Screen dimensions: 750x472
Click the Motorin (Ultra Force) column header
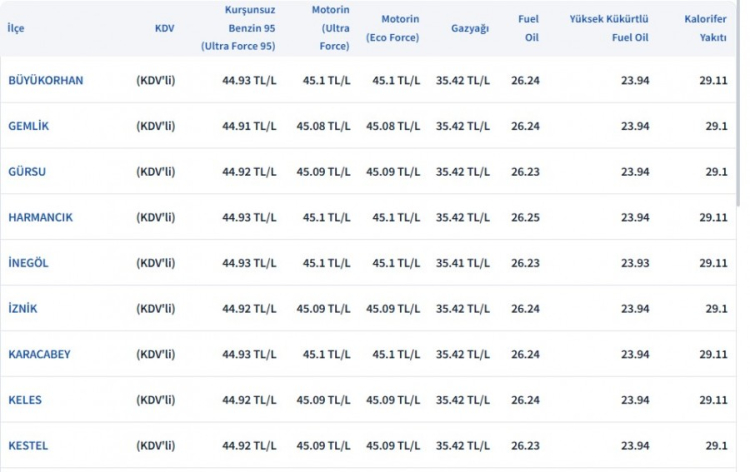click(x=323, y=28)
